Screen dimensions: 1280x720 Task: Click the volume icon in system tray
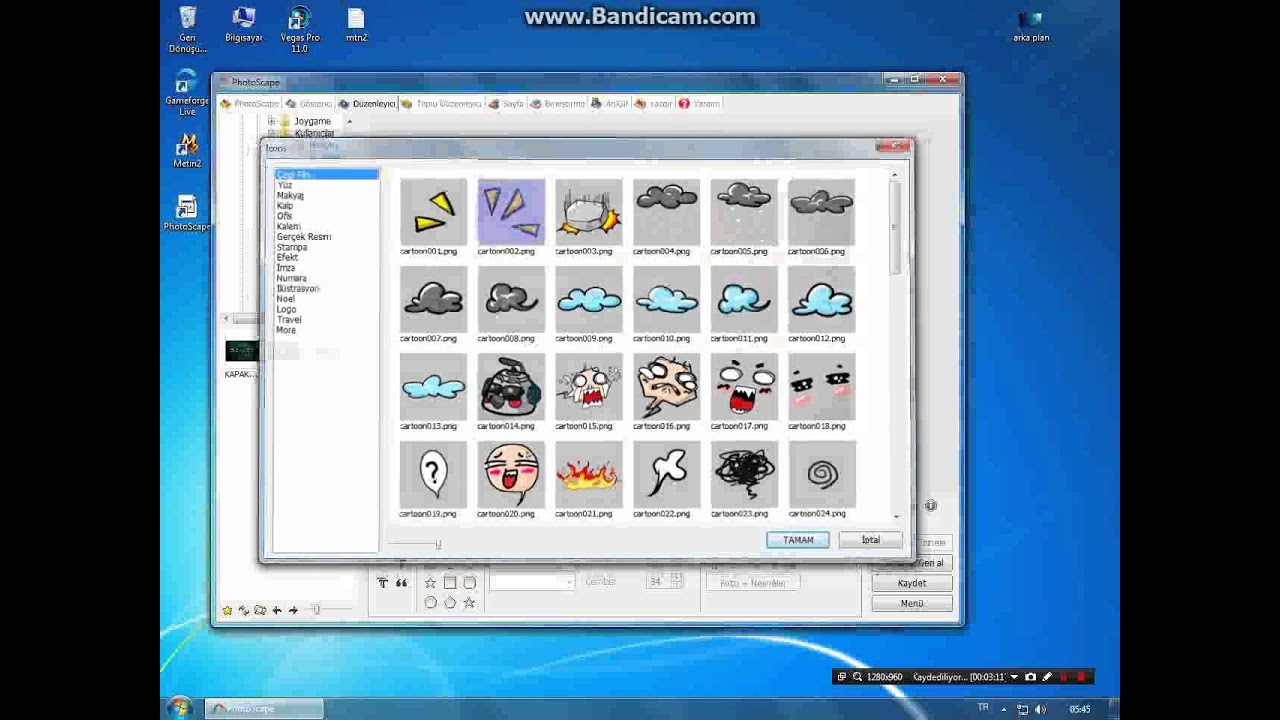[1041, 709]
